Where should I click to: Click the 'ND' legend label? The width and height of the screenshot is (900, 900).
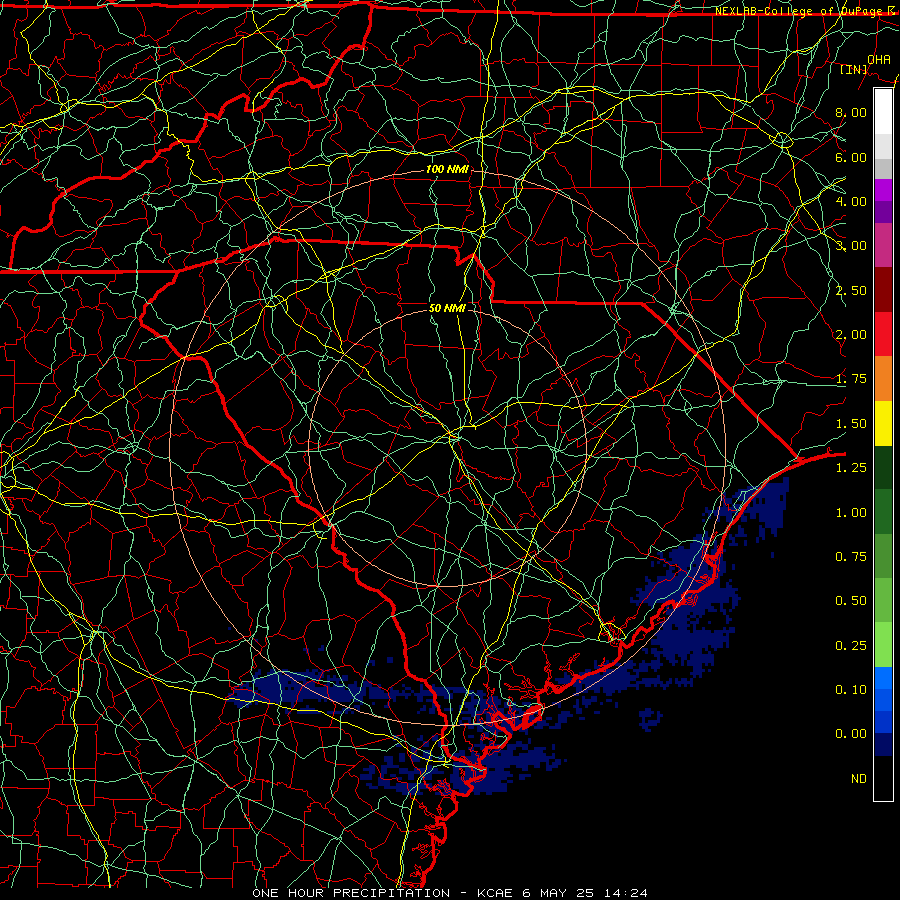[859, 779]
